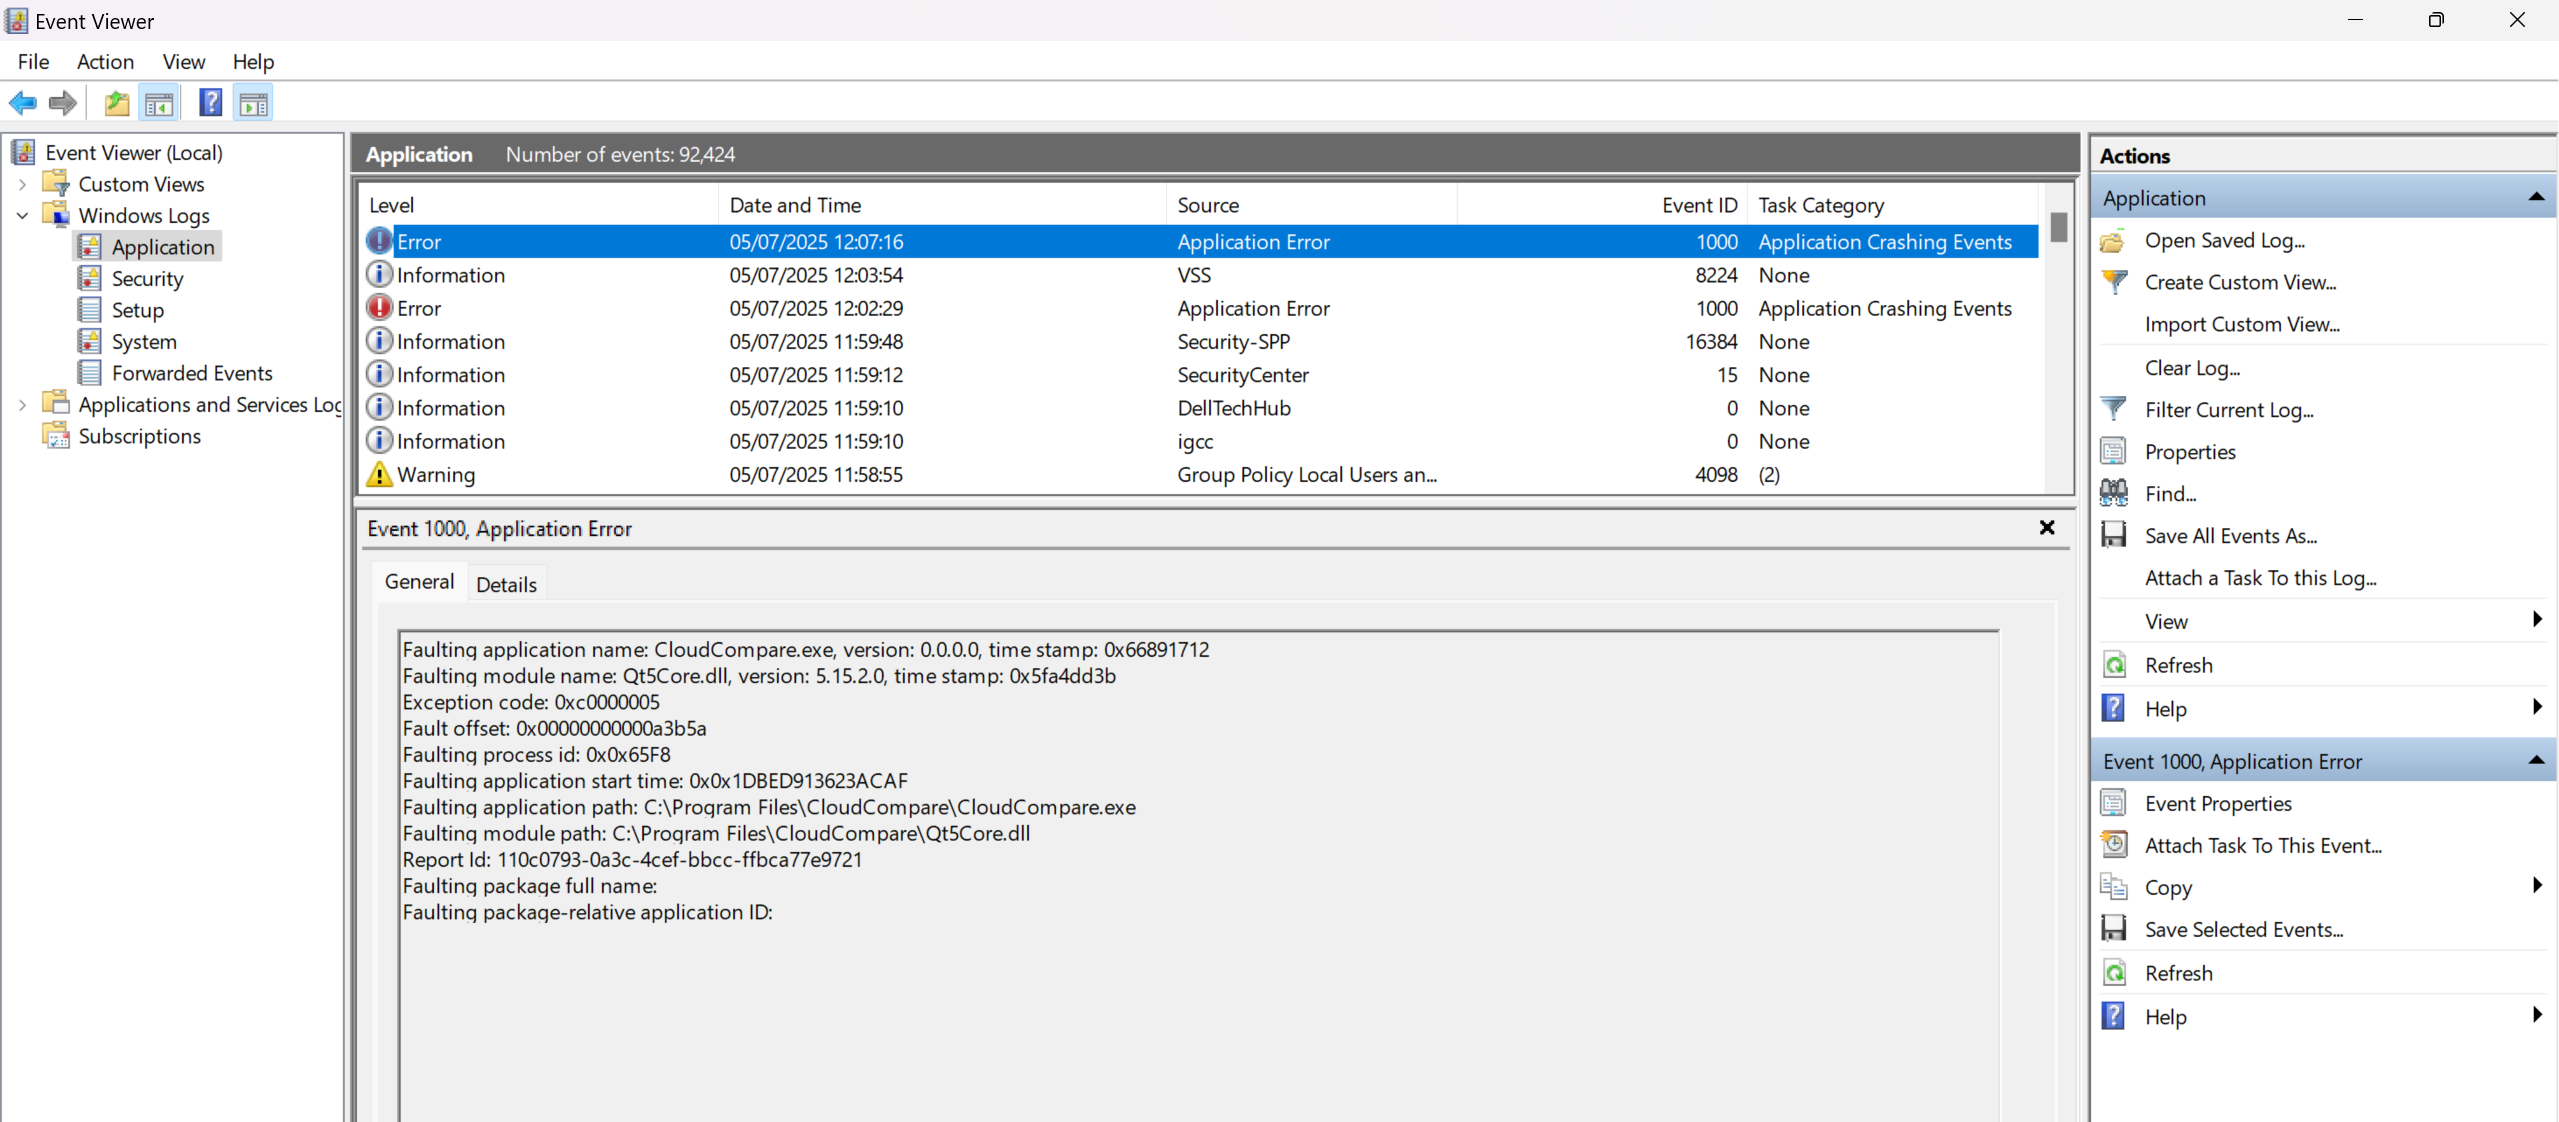
Task: Collapse the Windows Logs tree branch
Action: (x=21, y=215)
